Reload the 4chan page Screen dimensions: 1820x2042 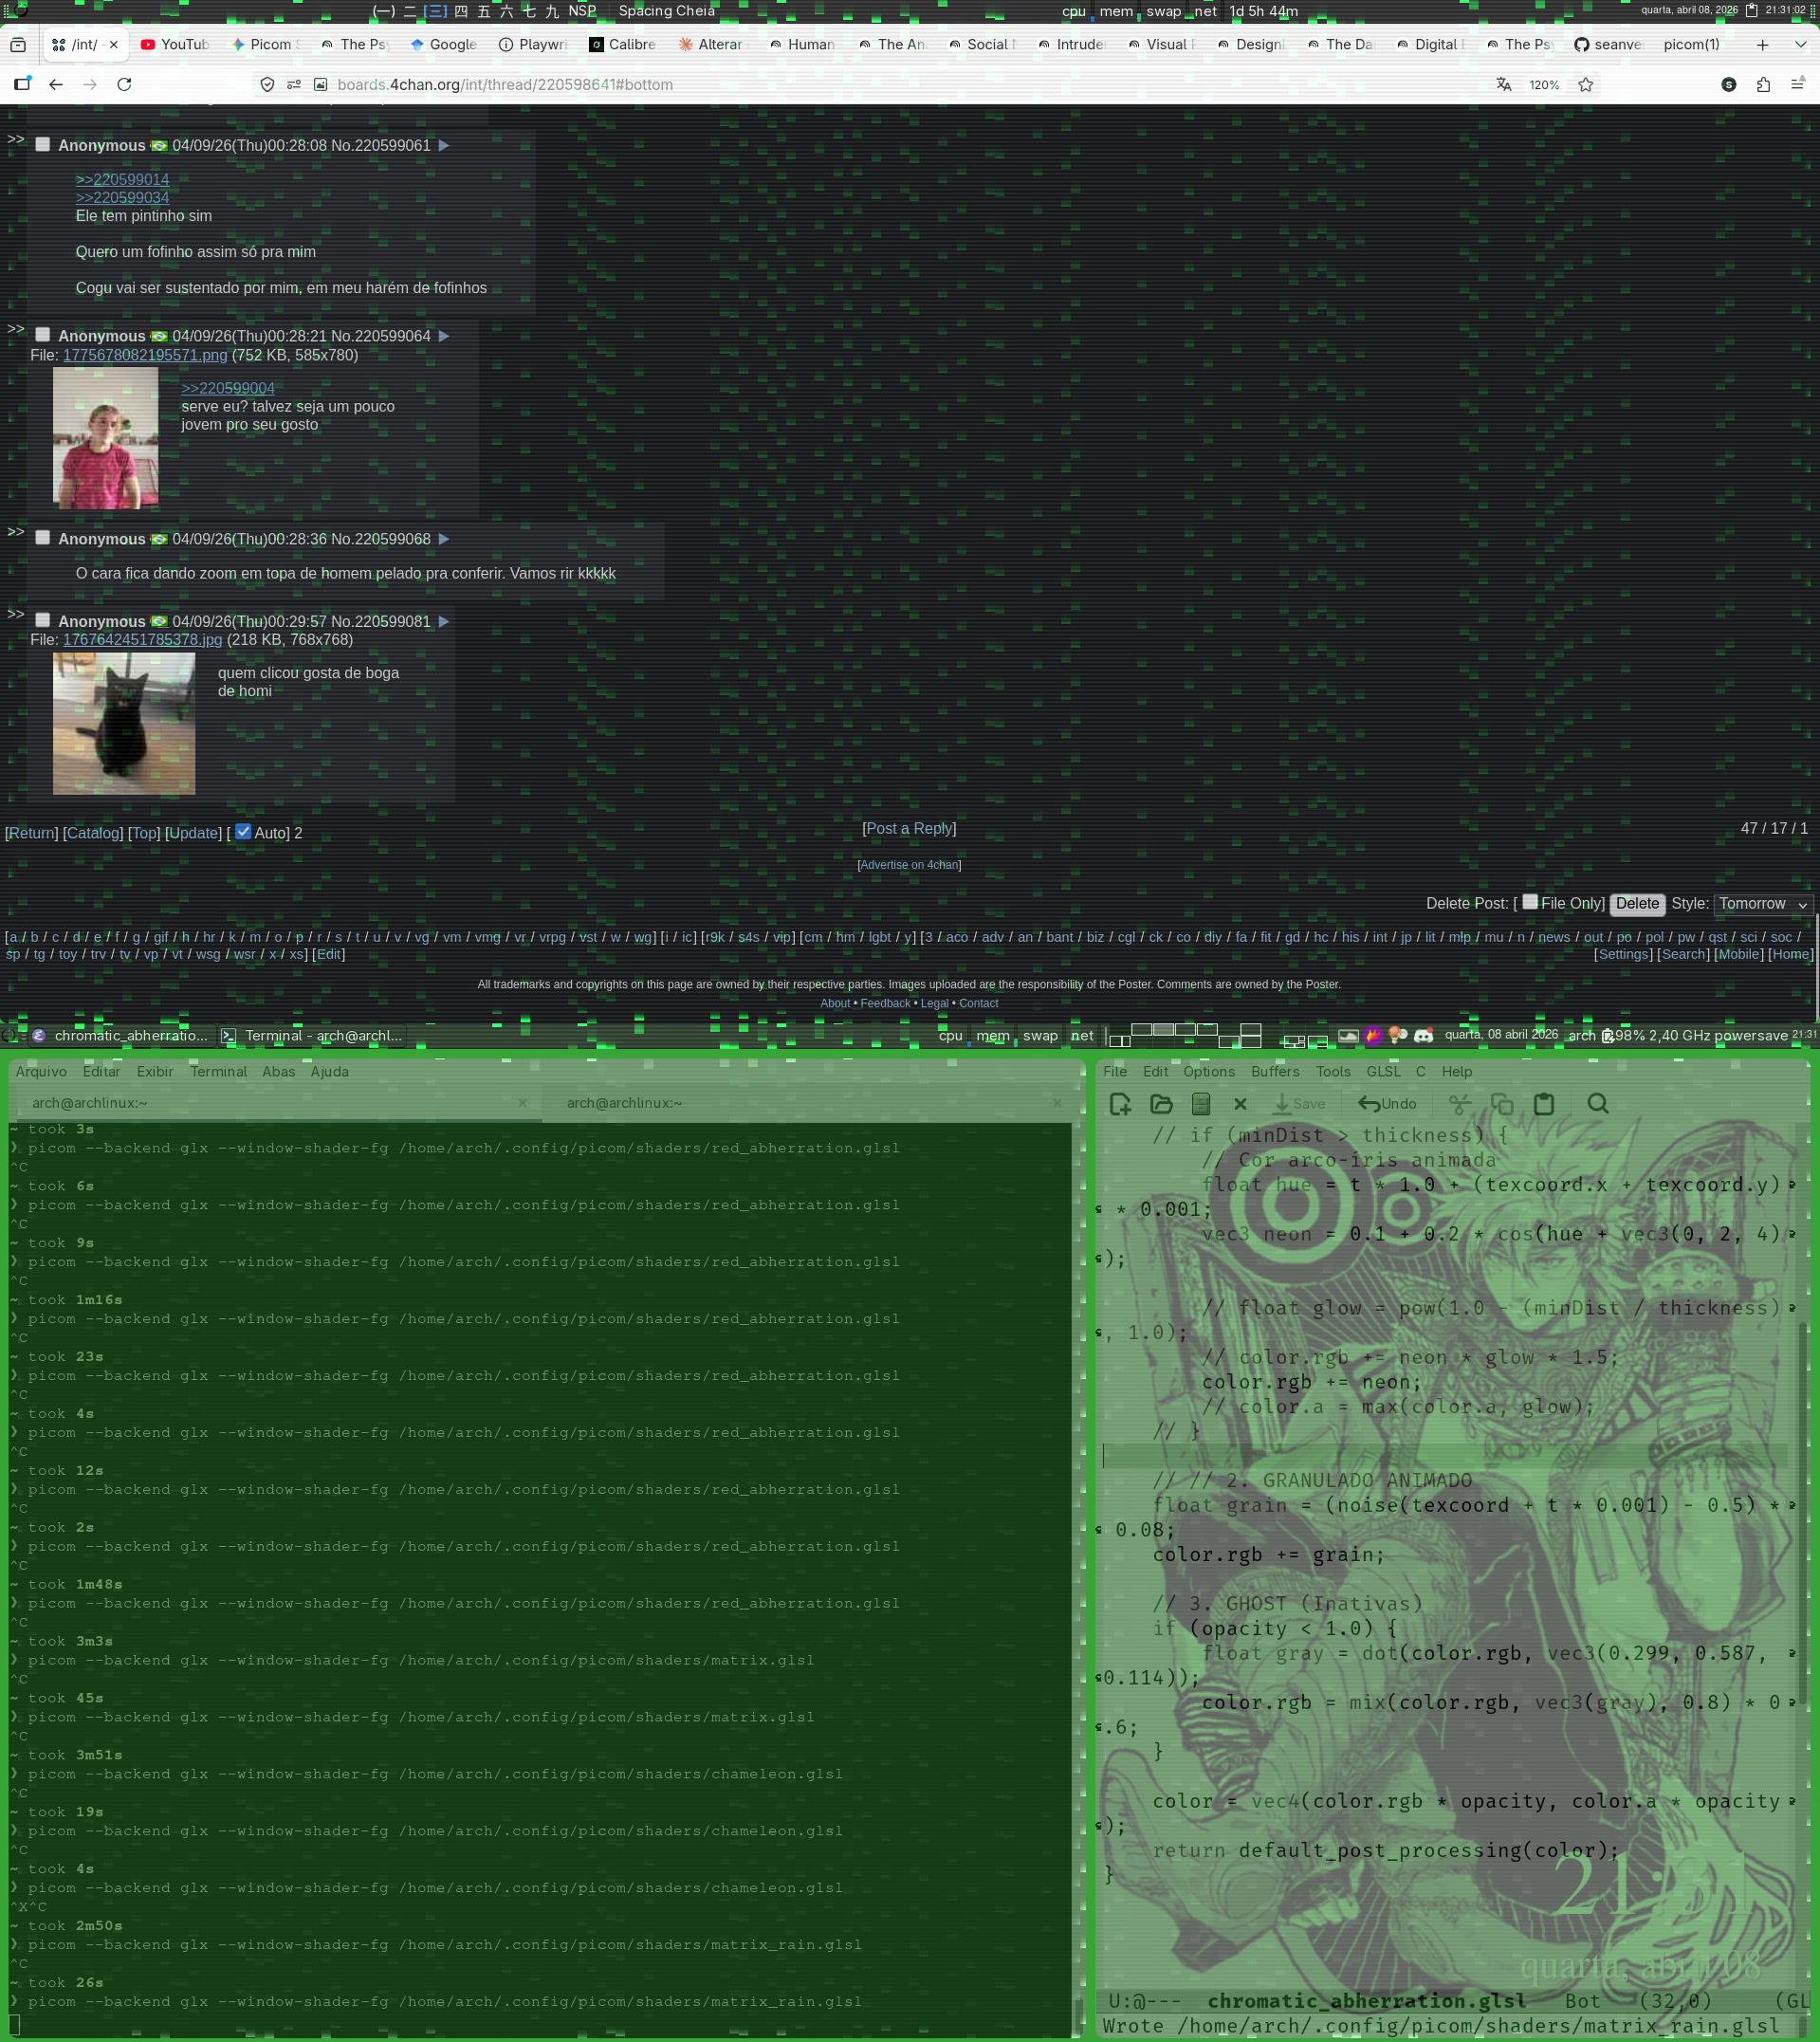point(124,85)
